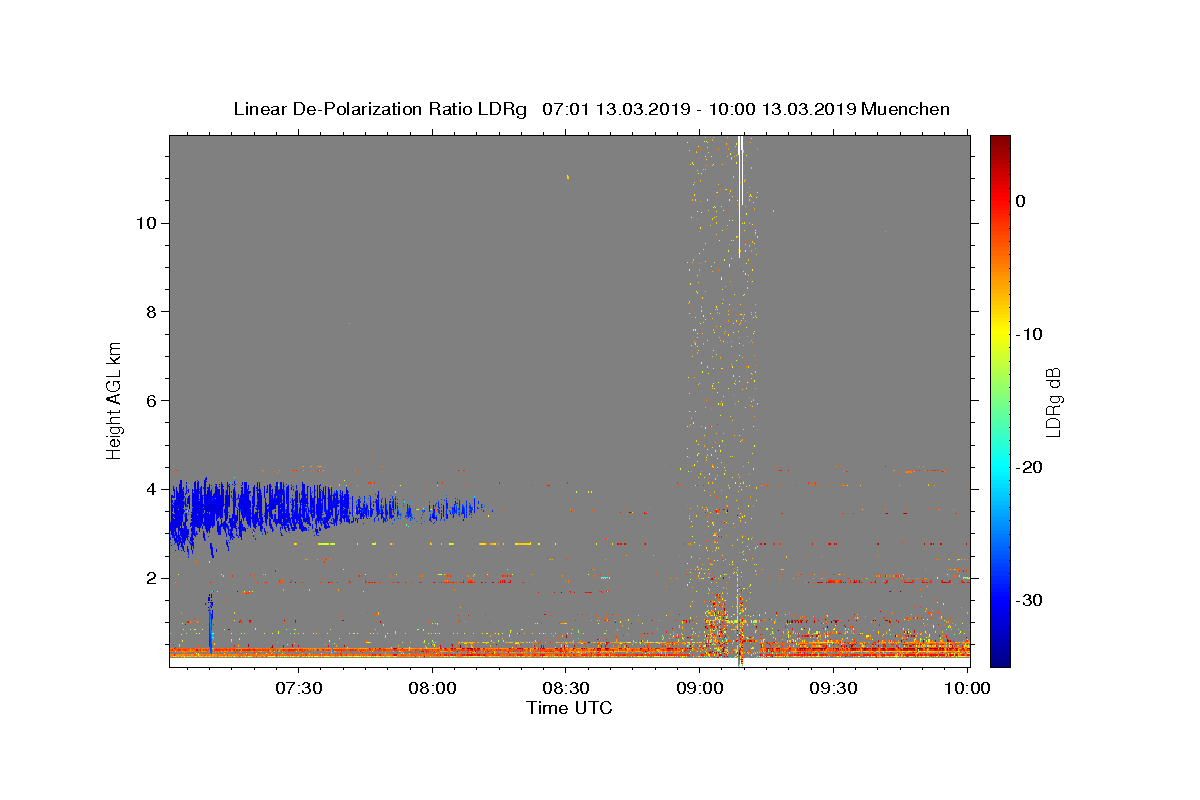This screenshot has width=1200, height=800.
Task: Click the colorbar tick label -10
Action: [x=1029, y=334]
